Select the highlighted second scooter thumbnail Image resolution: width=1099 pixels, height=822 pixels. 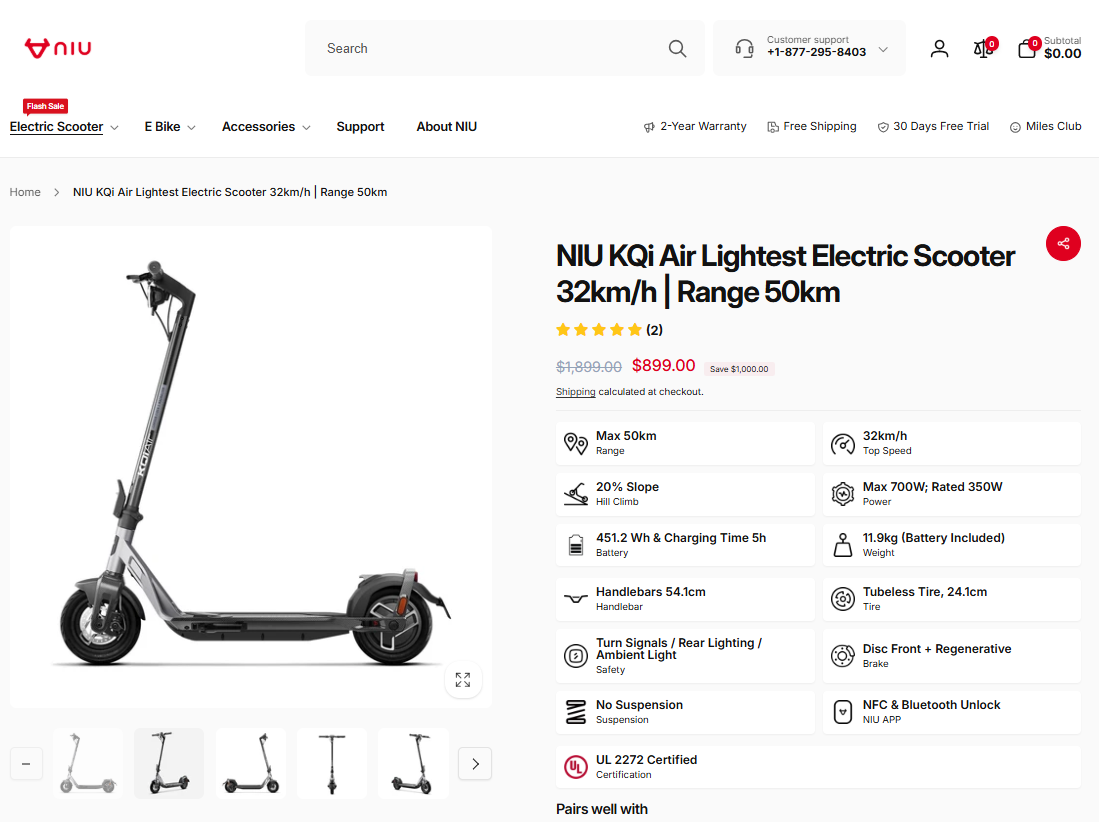169,764
